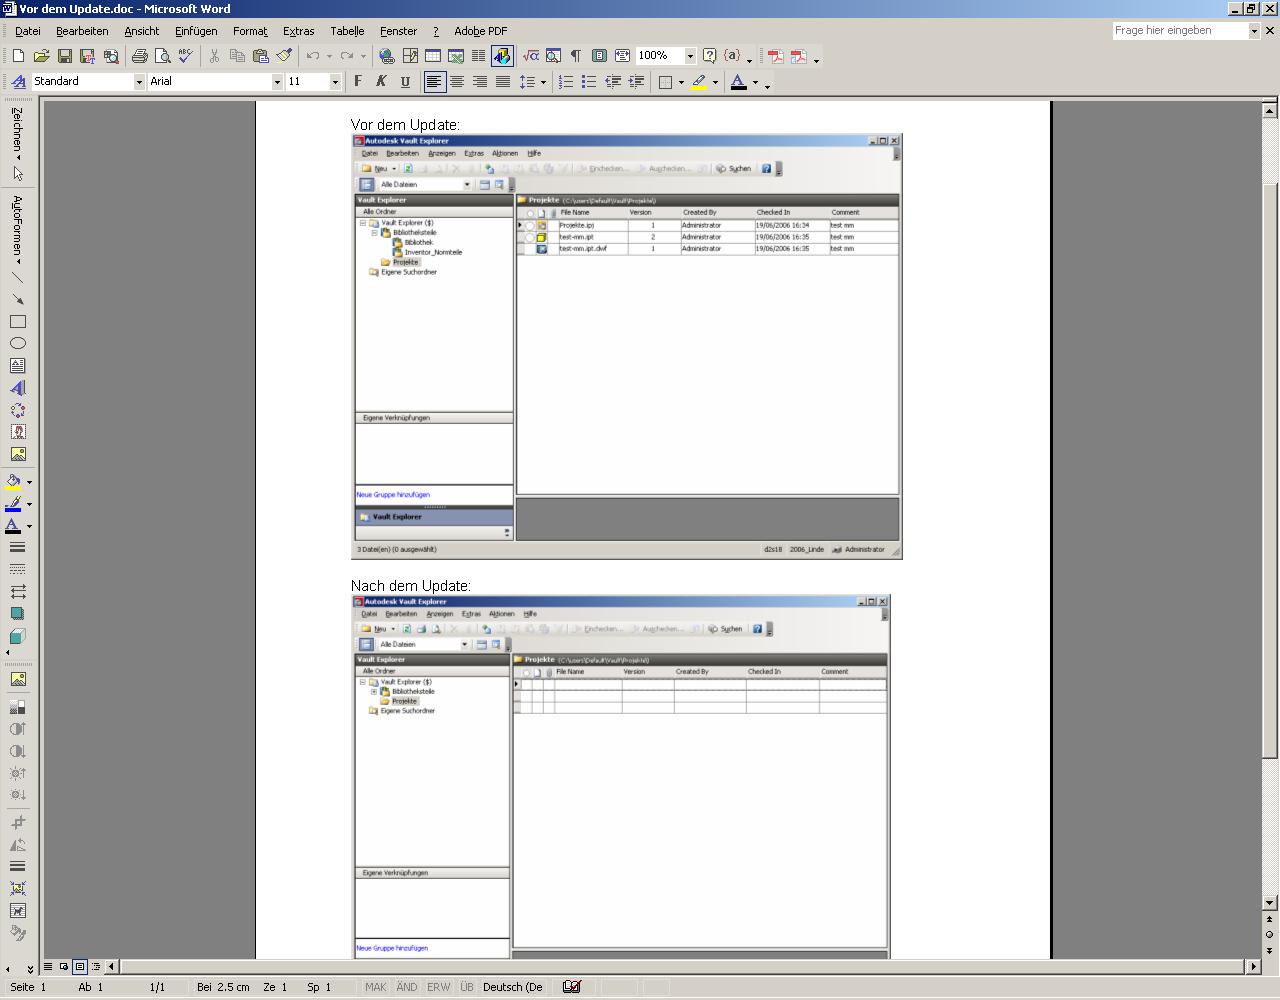Click the line color brush on drawing toolbar
Screen dimensions: 1280x1000
click(x=13, y=504)
